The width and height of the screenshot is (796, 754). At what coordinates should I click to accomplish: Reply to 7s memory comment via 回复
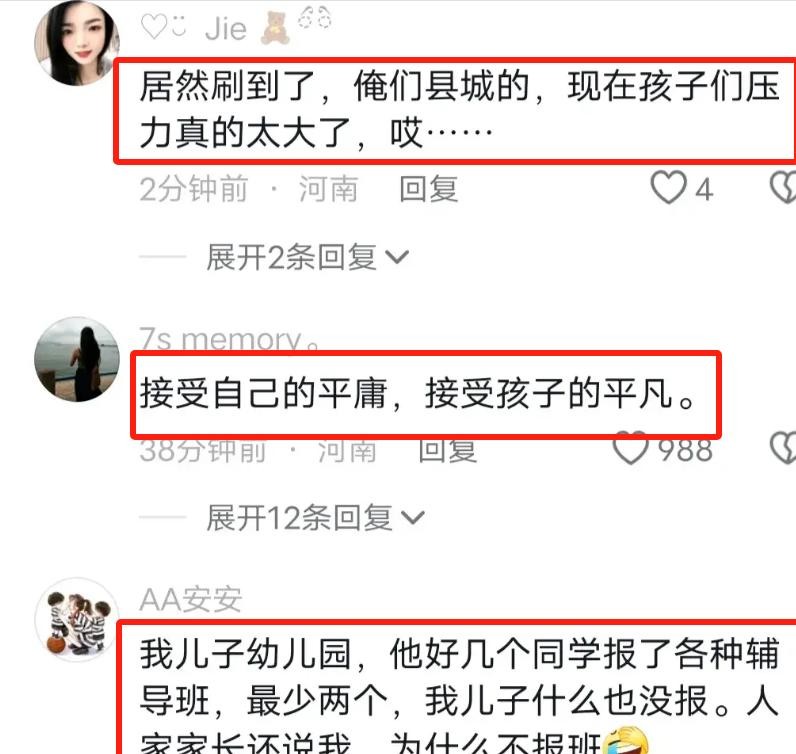coord(448,450)
